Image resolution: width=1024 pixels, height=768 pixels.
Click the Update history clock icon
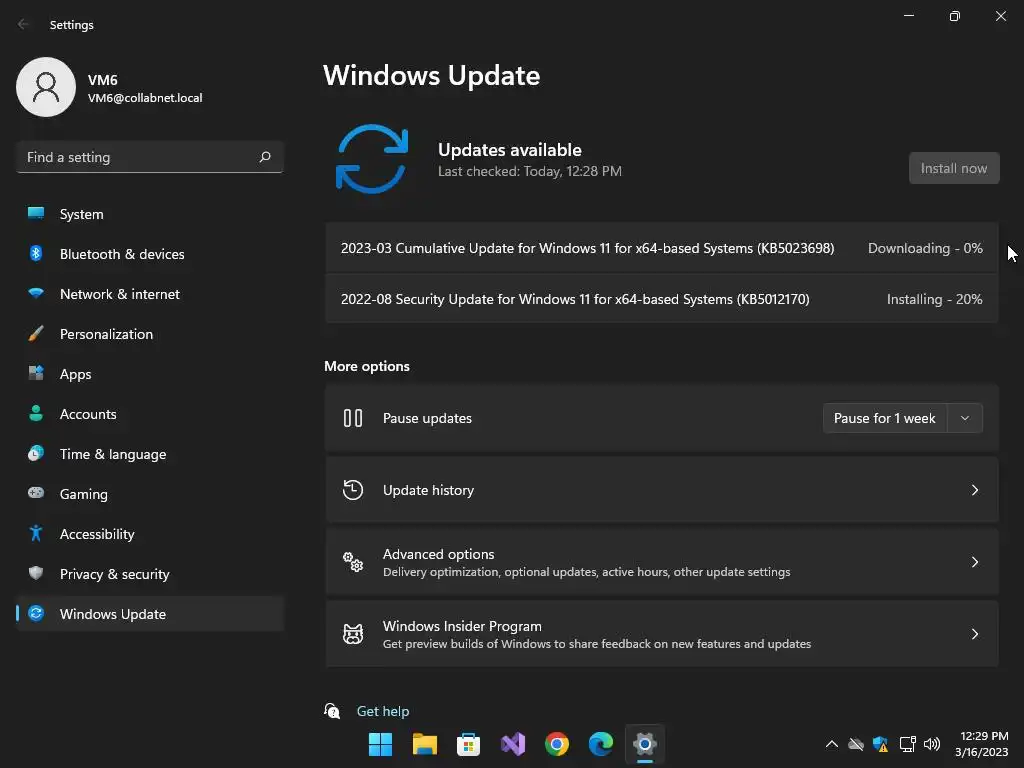coord(353,490)
